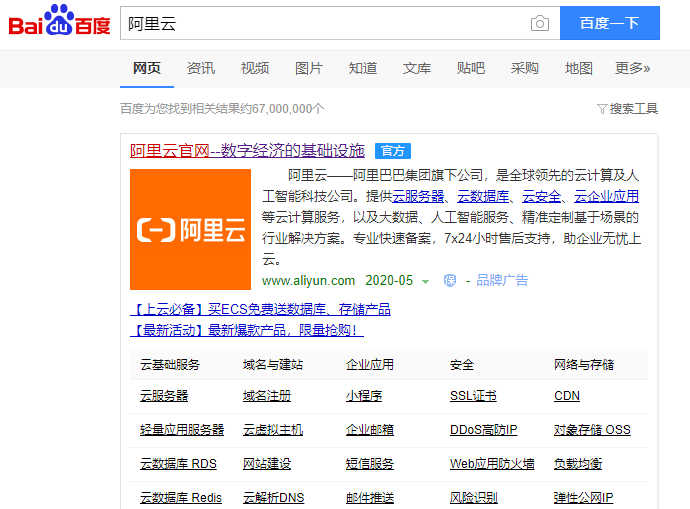Open 云数据库 Redis link
The width and height of the screenshot is (690, 509).
tap(181, 498)
